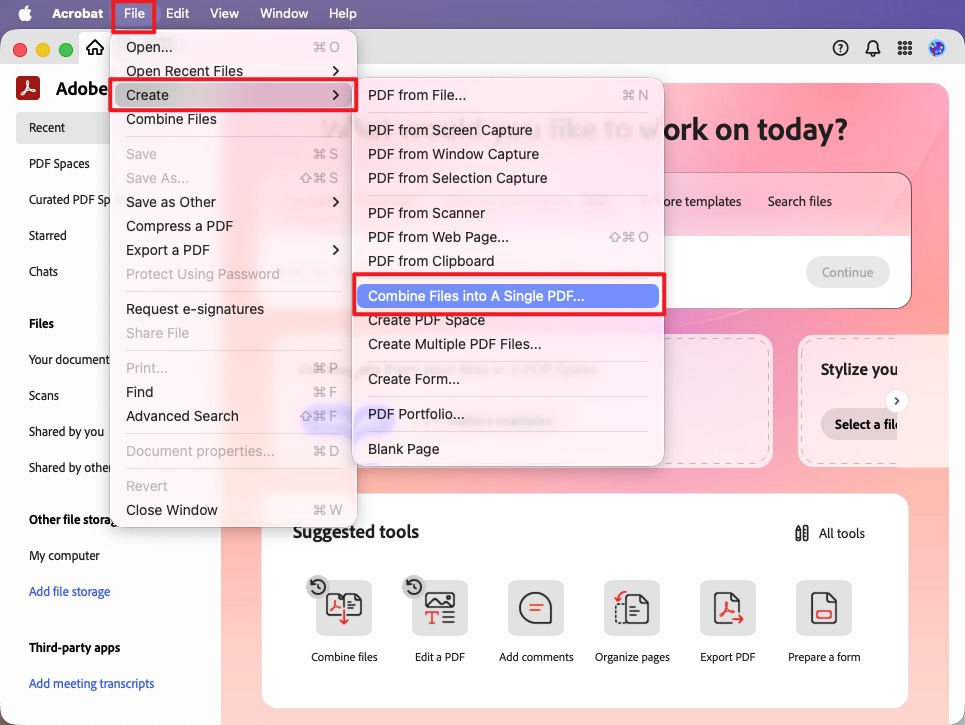Open the File menu

click(x=134, y=13)
